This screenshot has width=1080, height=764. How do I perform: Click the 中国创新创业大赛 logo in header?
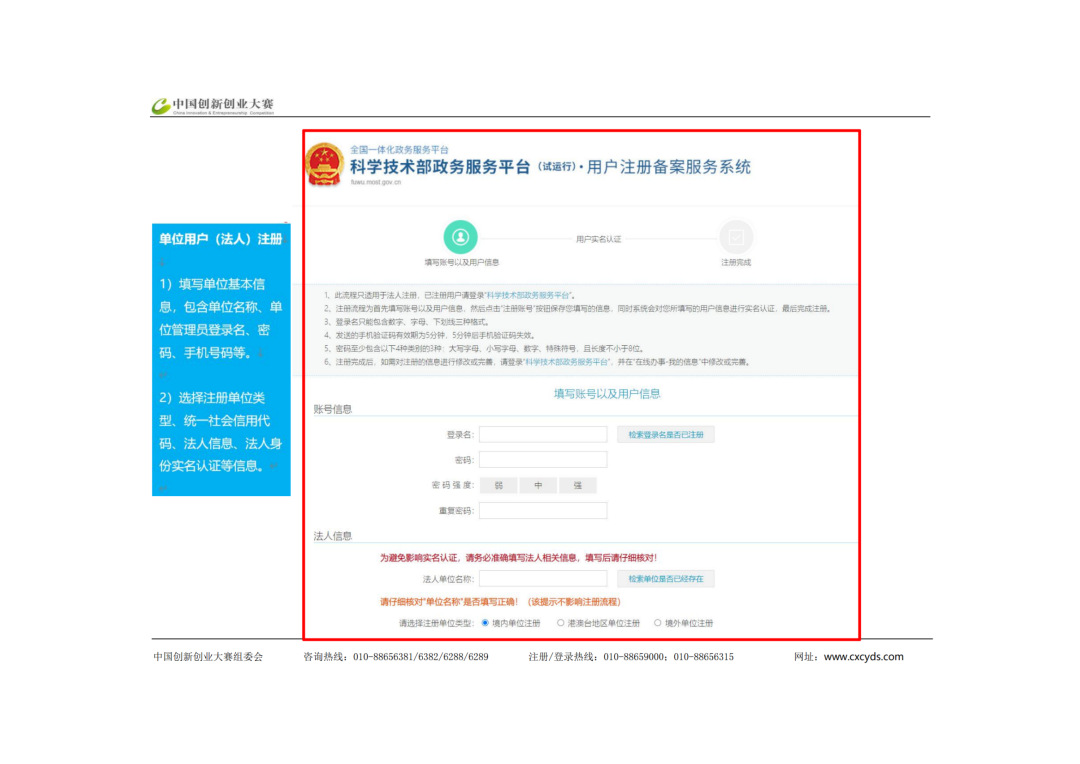213,105
